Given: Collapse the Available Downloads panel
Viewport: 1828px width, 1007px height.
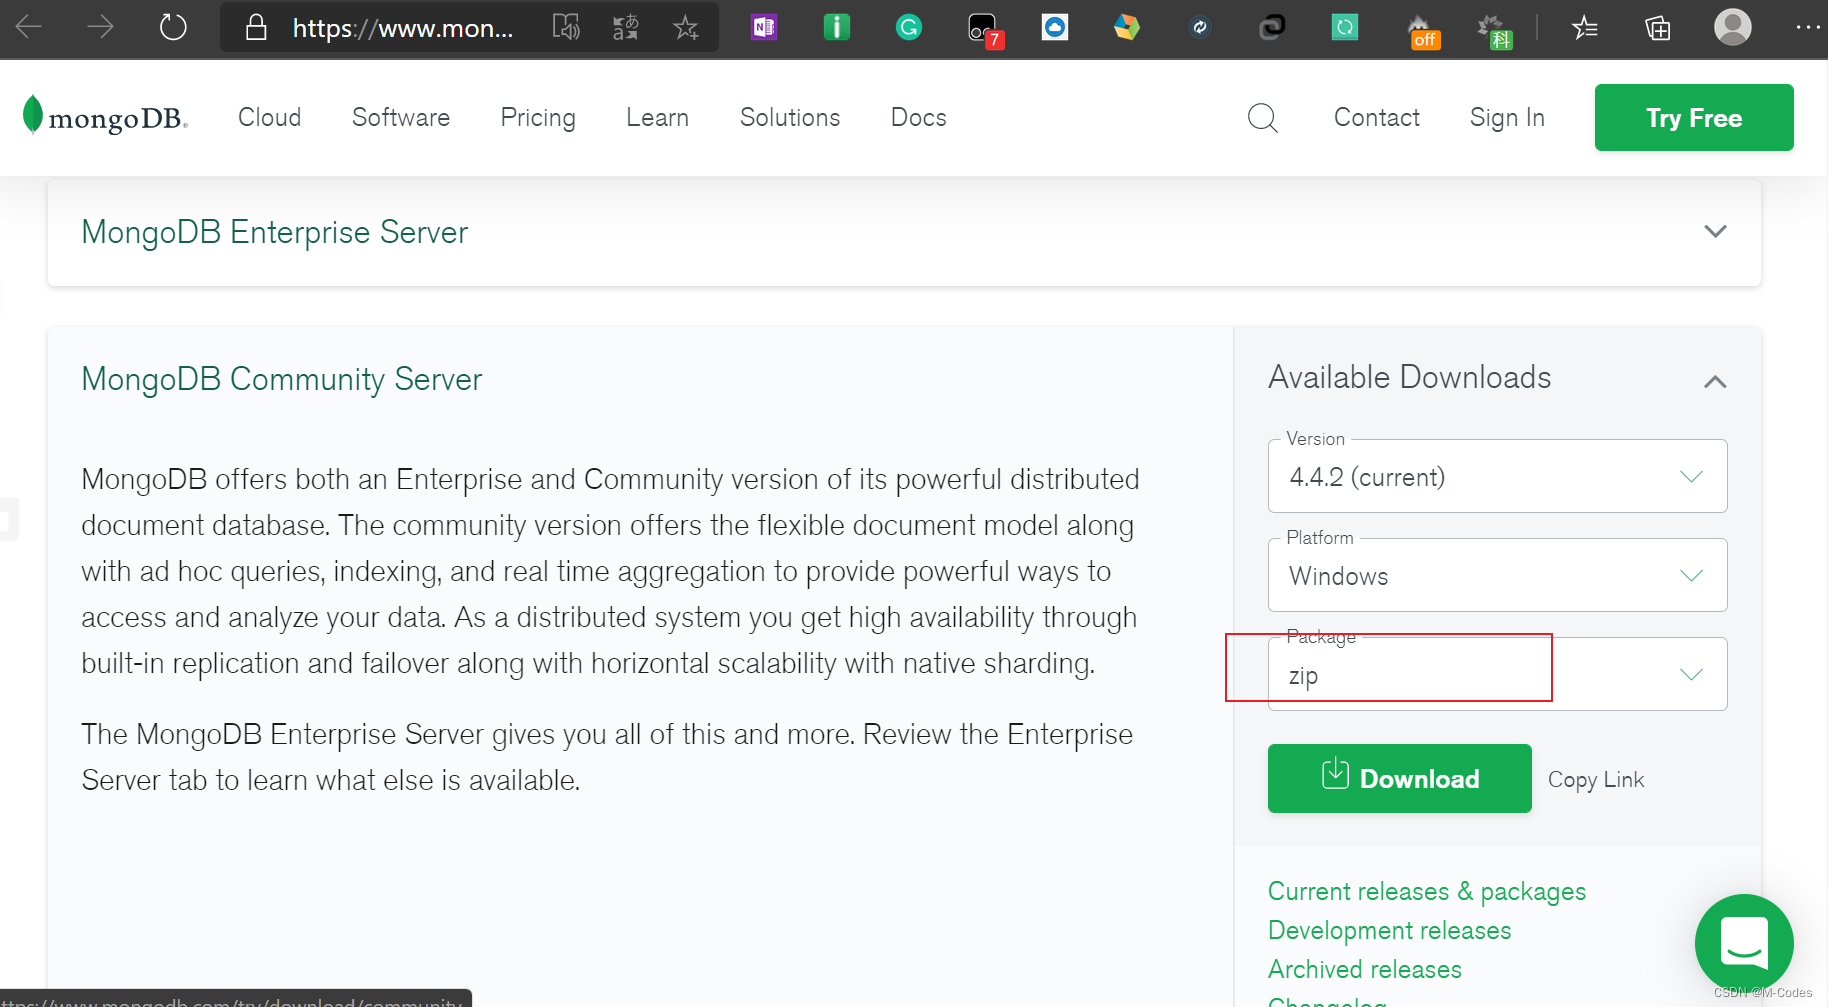Looking at the screenshot, I should (1715, 381).
